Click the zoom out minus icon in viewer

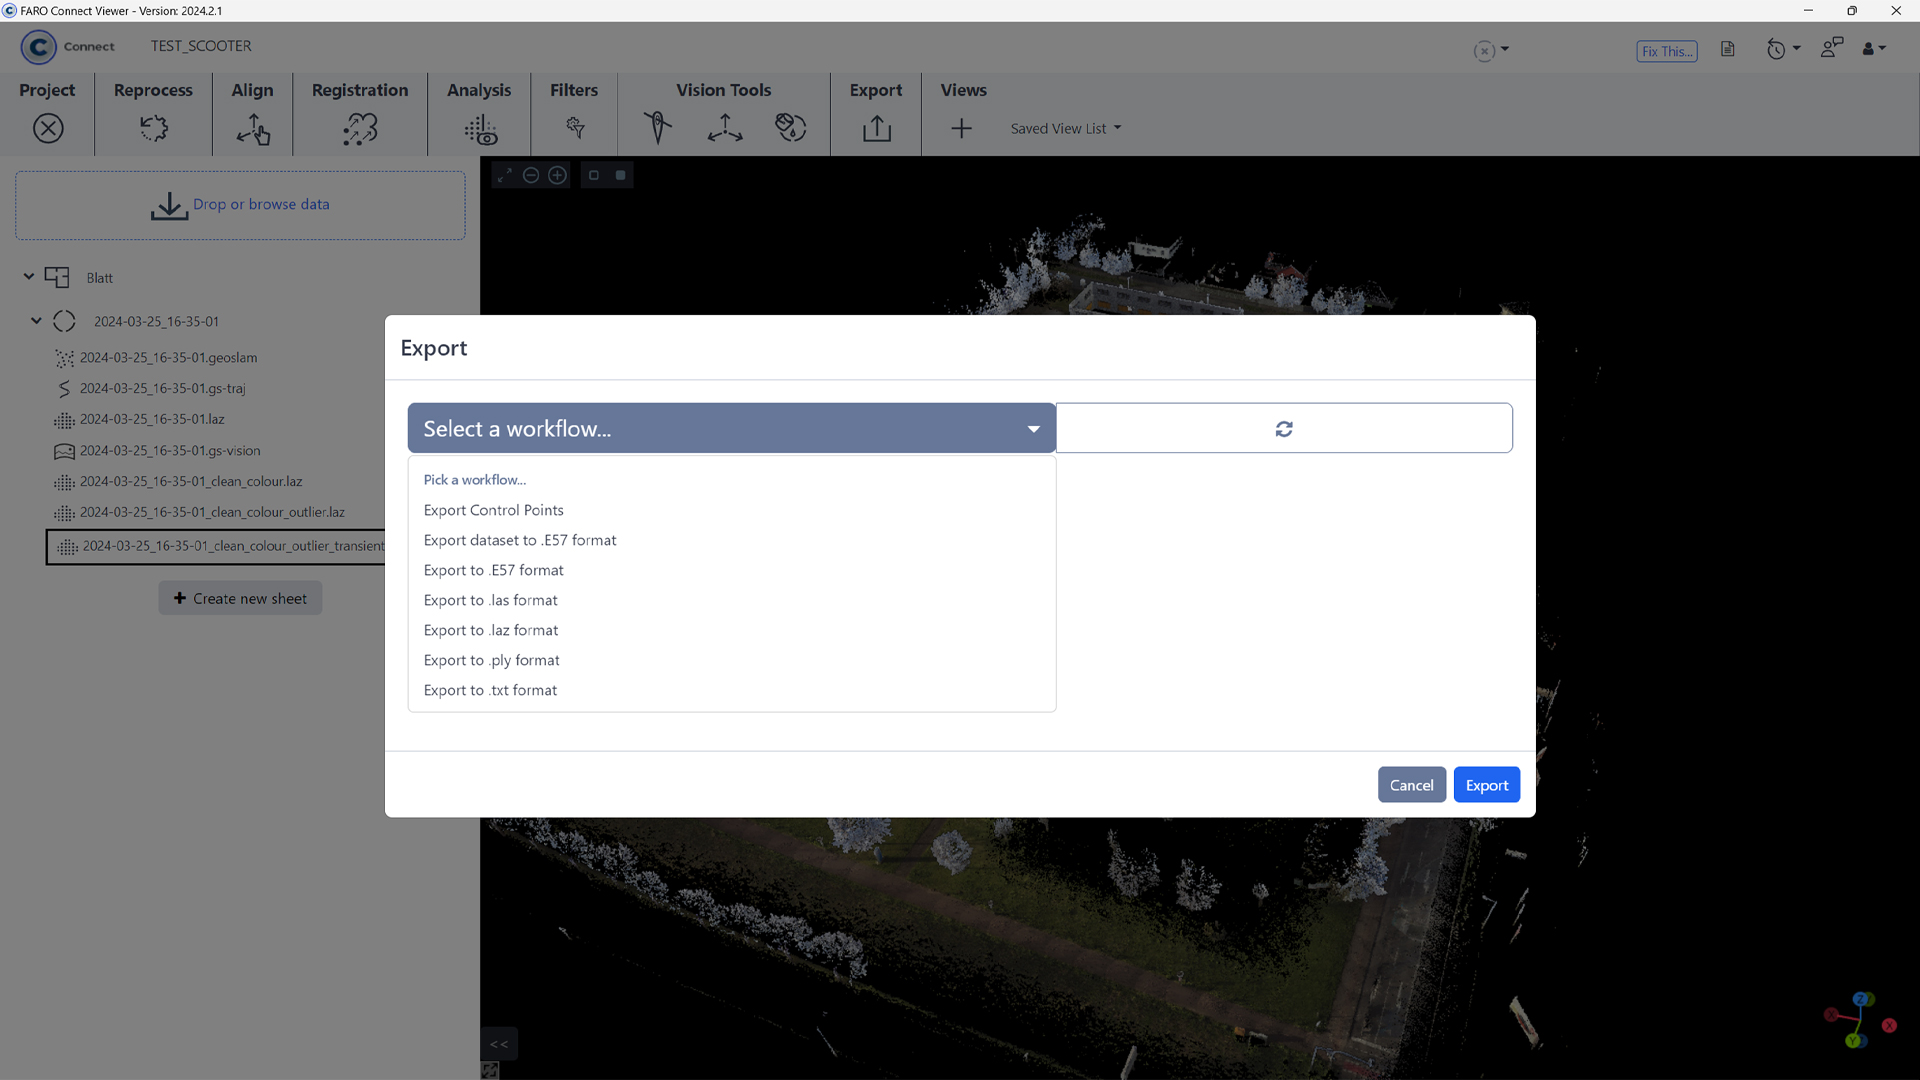pyautogui.click(x=531, y=175)
